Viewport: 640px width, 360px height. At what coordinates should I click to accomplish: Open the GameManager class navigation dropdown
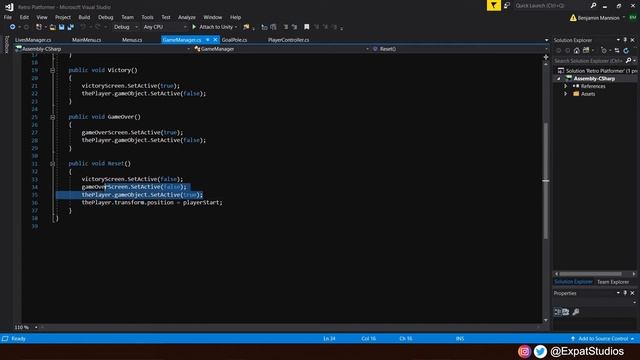tap(281, 49)
